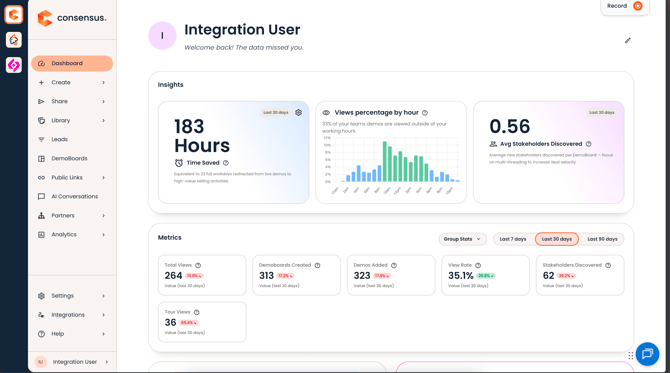The width and height of the screenshot is (670, 373).
Task: Open the Dashboard sidebar item
Action: (72, 63)
